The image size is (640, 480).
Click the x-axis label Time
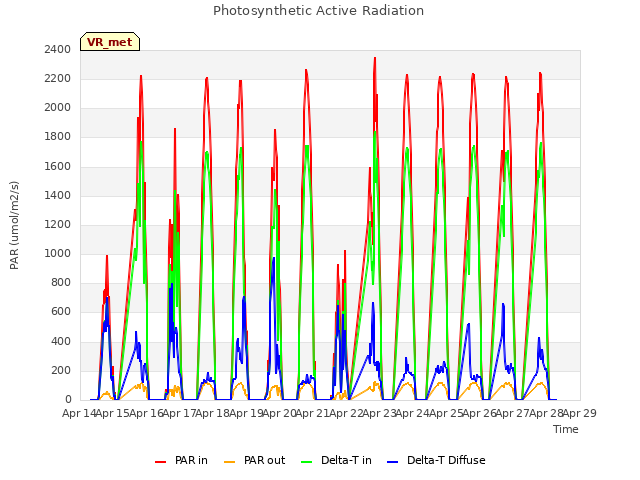point(566,429)
